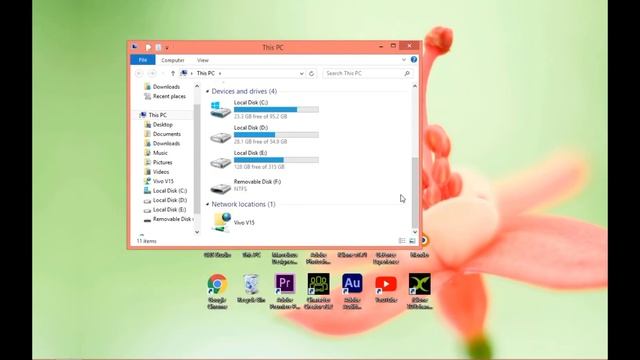The image size is (640, 360).
Task: Click 'Local Disk (C:)' drive name text
Action: click(251, 102)
